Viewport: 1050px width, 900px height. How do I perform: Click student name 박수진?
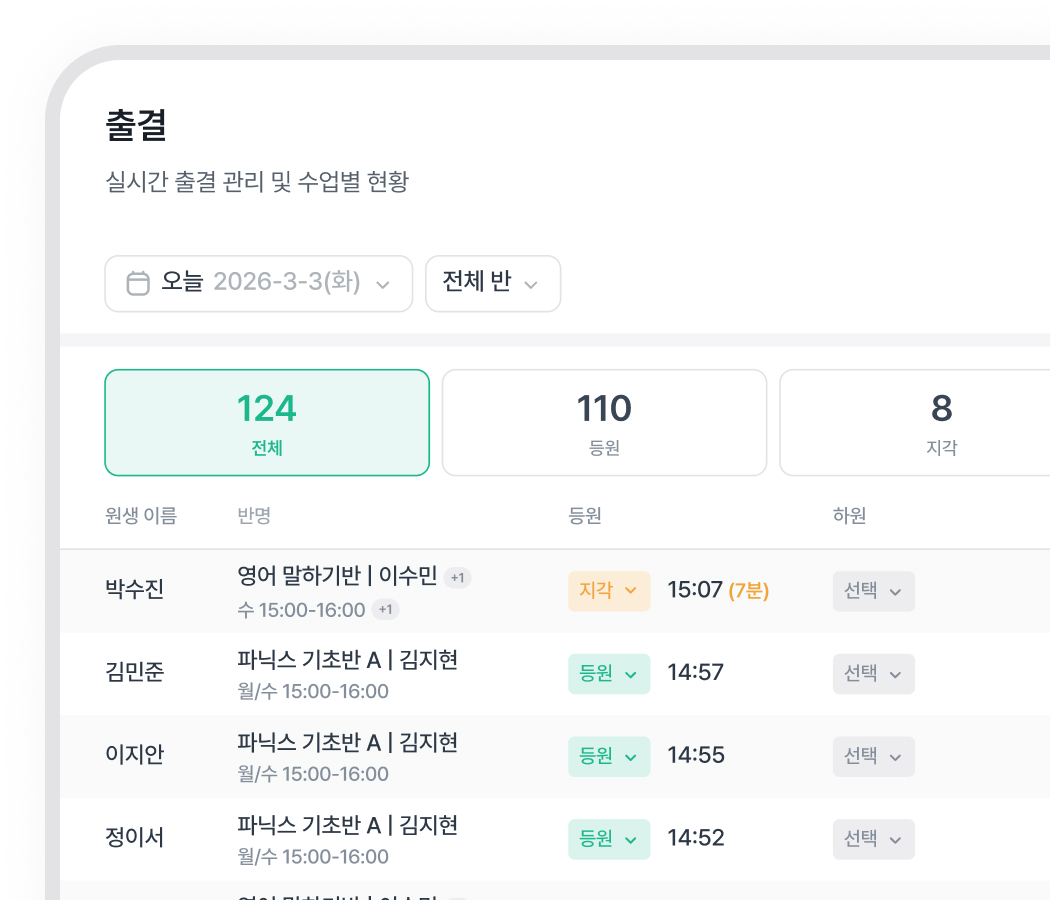(134, 590)
